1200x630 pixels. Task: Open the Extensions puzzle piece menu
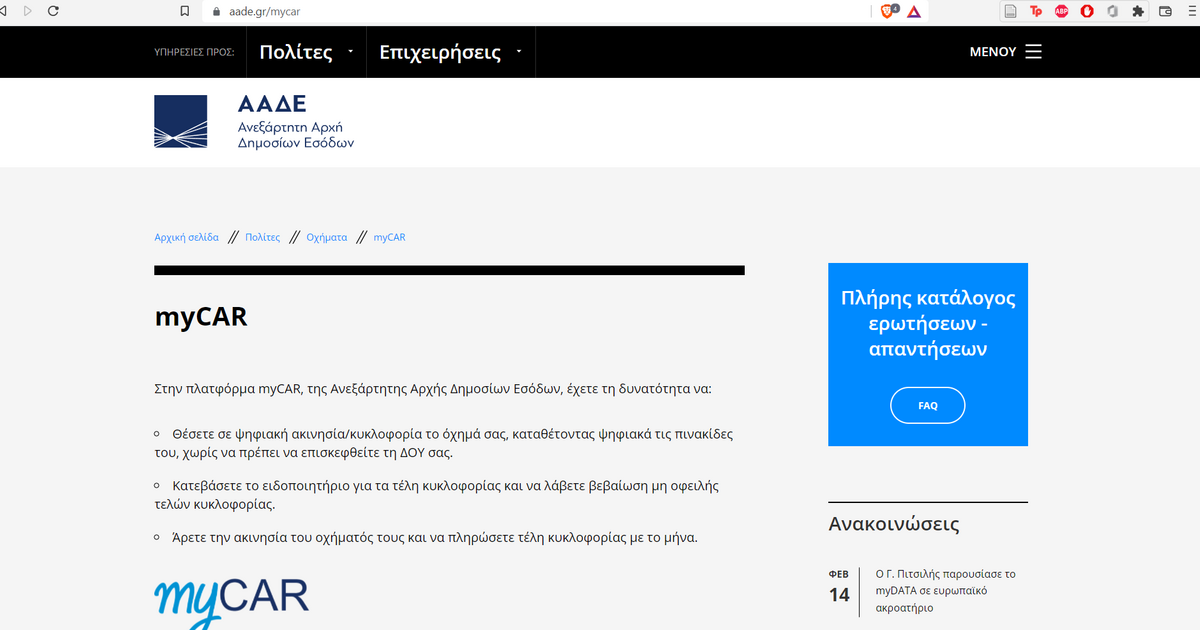[x=1138, y=11]
